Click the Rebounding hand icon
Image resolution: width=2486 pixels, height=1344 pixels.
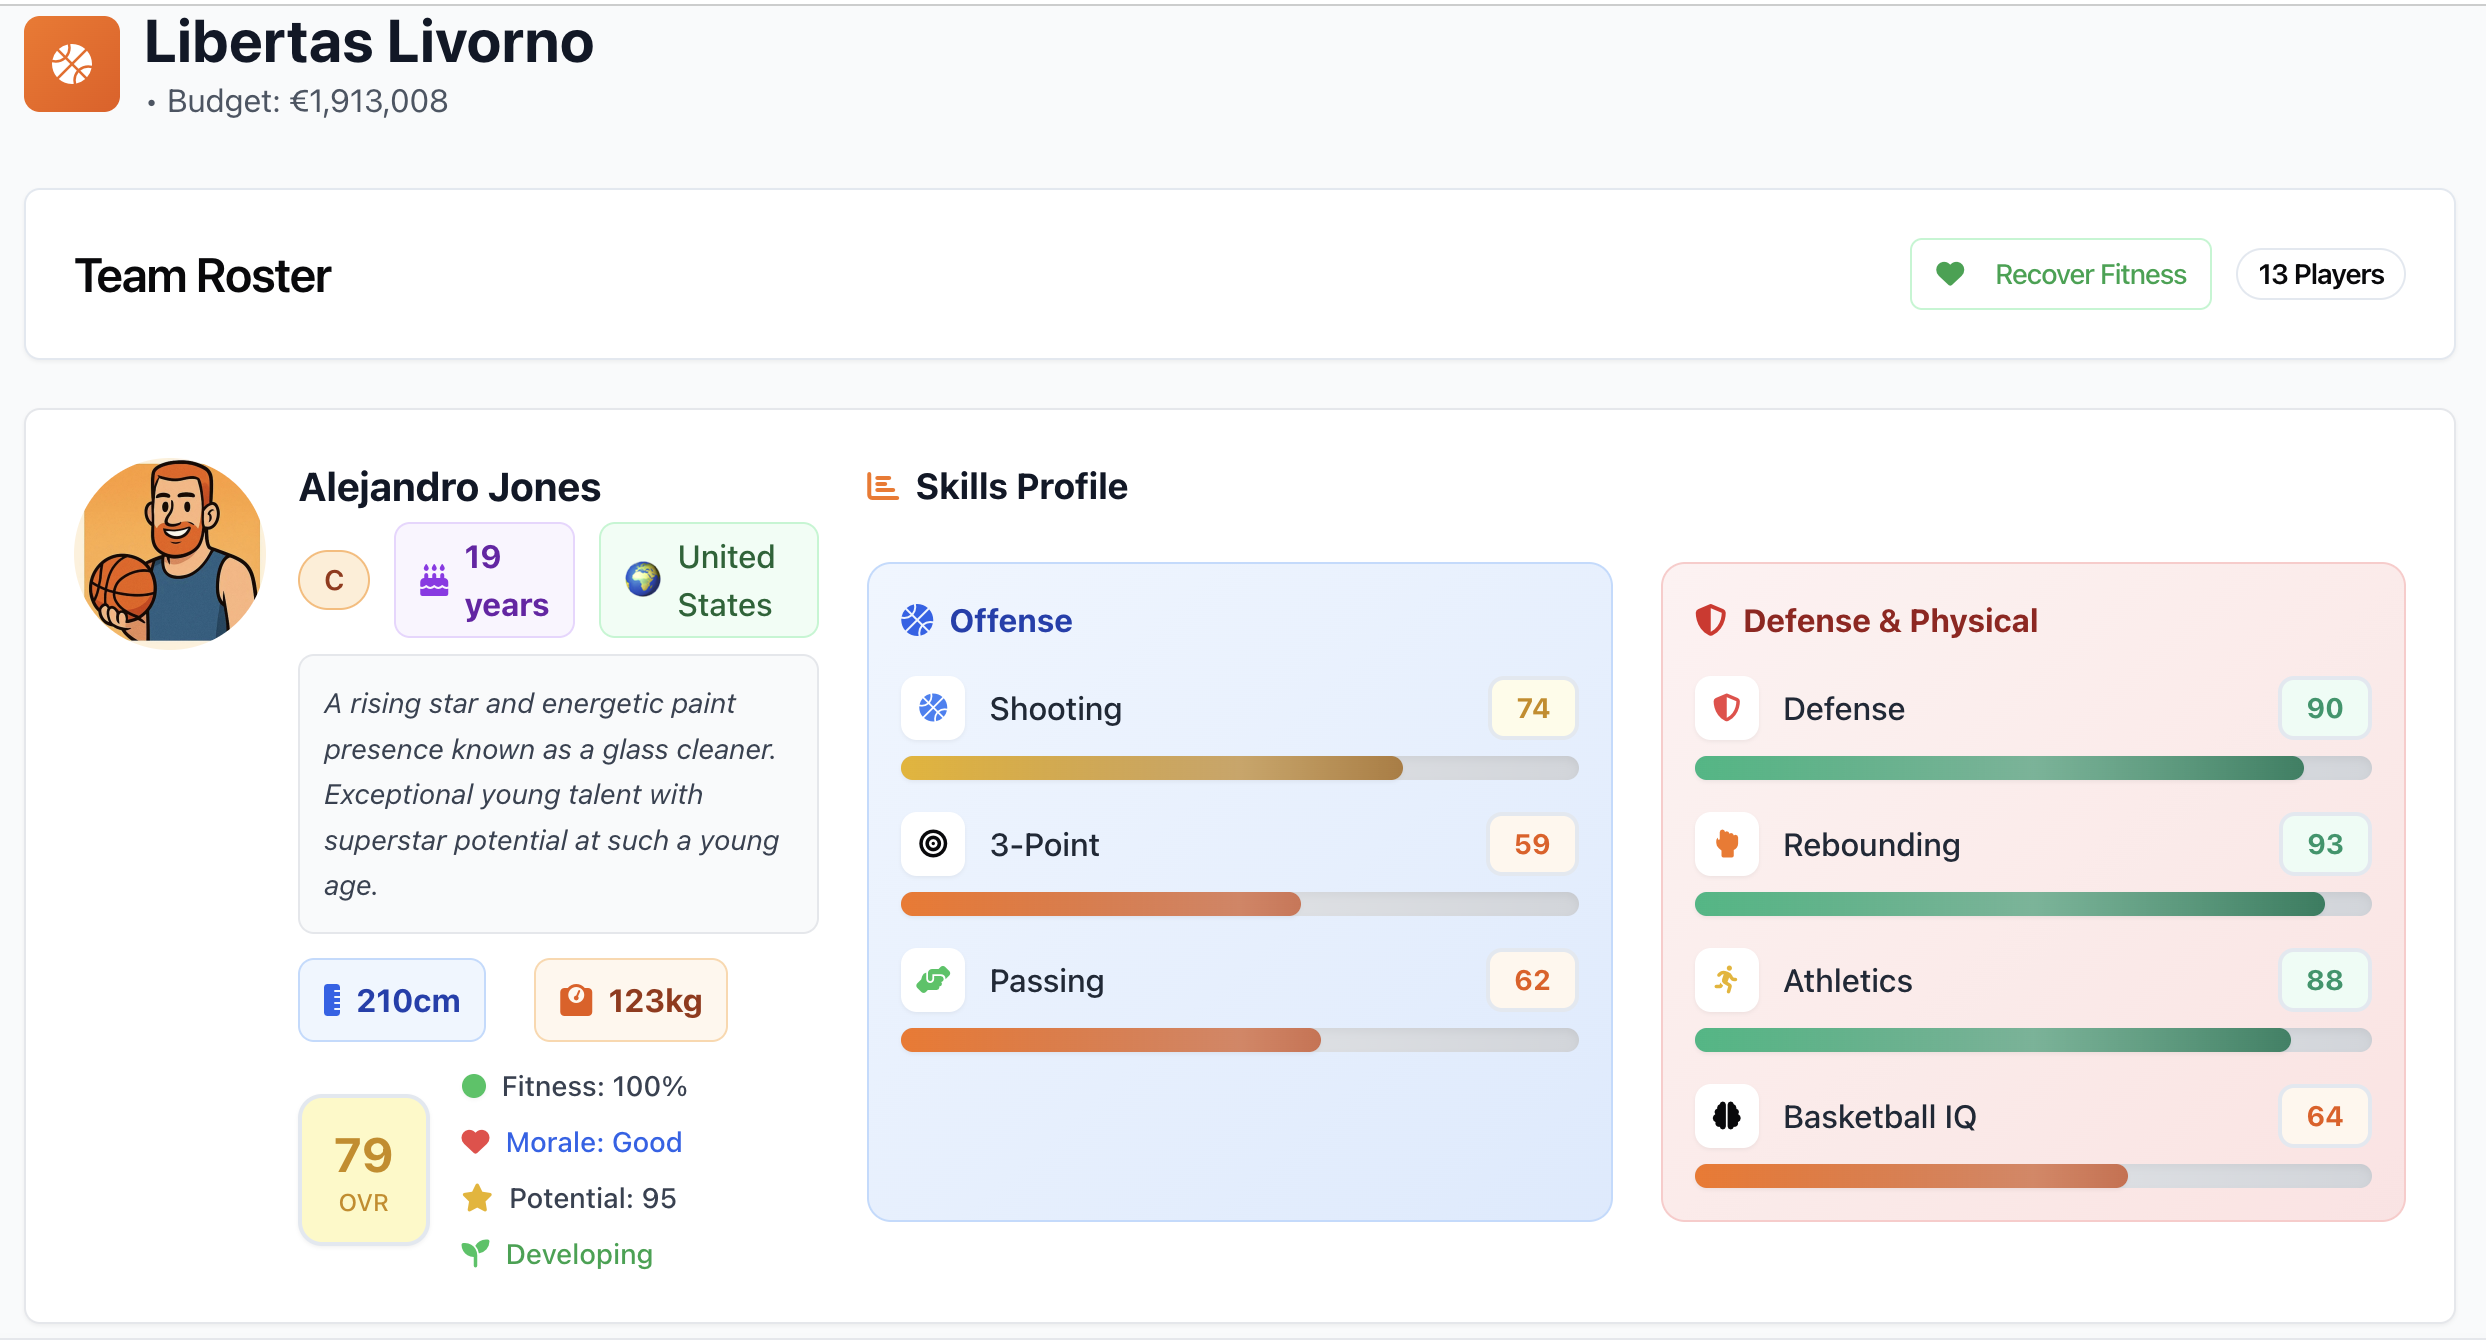[1726, 844]
